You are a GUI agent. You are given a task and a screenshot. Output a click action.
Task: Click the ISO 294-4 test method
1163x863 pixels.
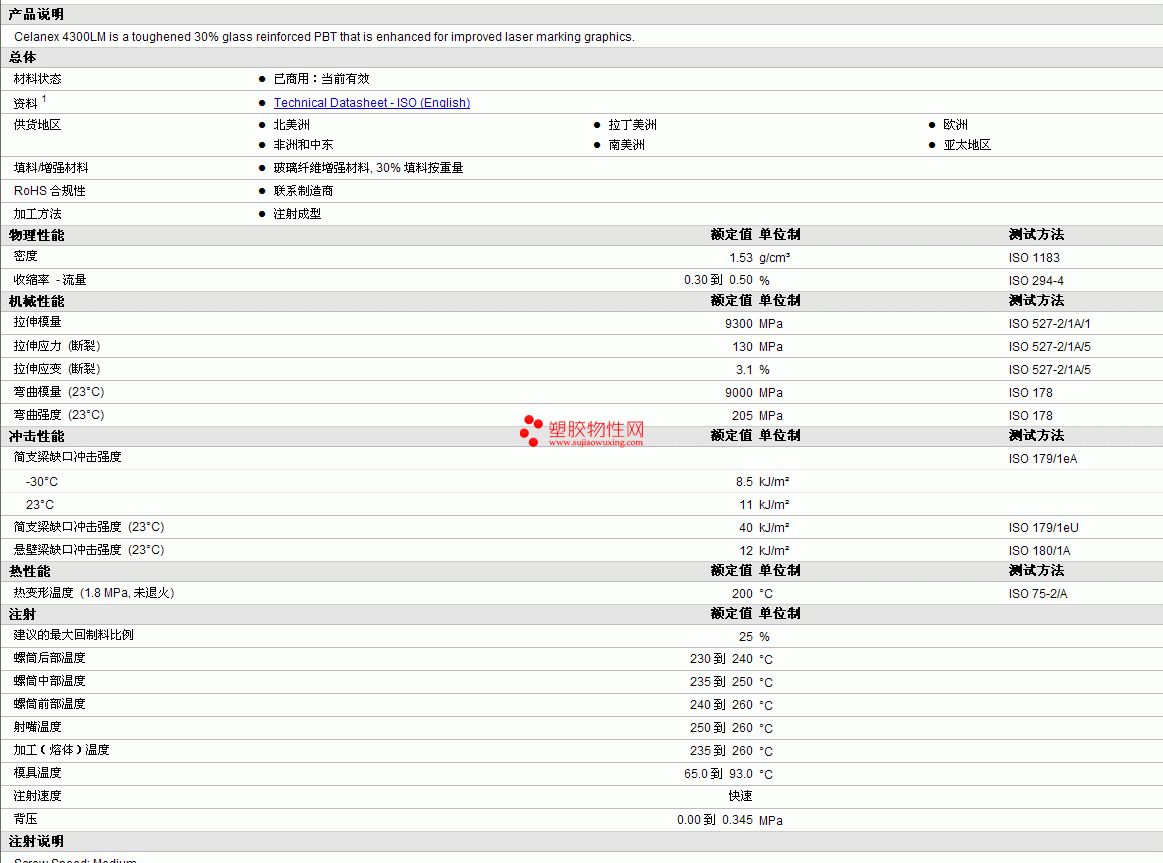pyautogui.click(x=1036, y=280)
